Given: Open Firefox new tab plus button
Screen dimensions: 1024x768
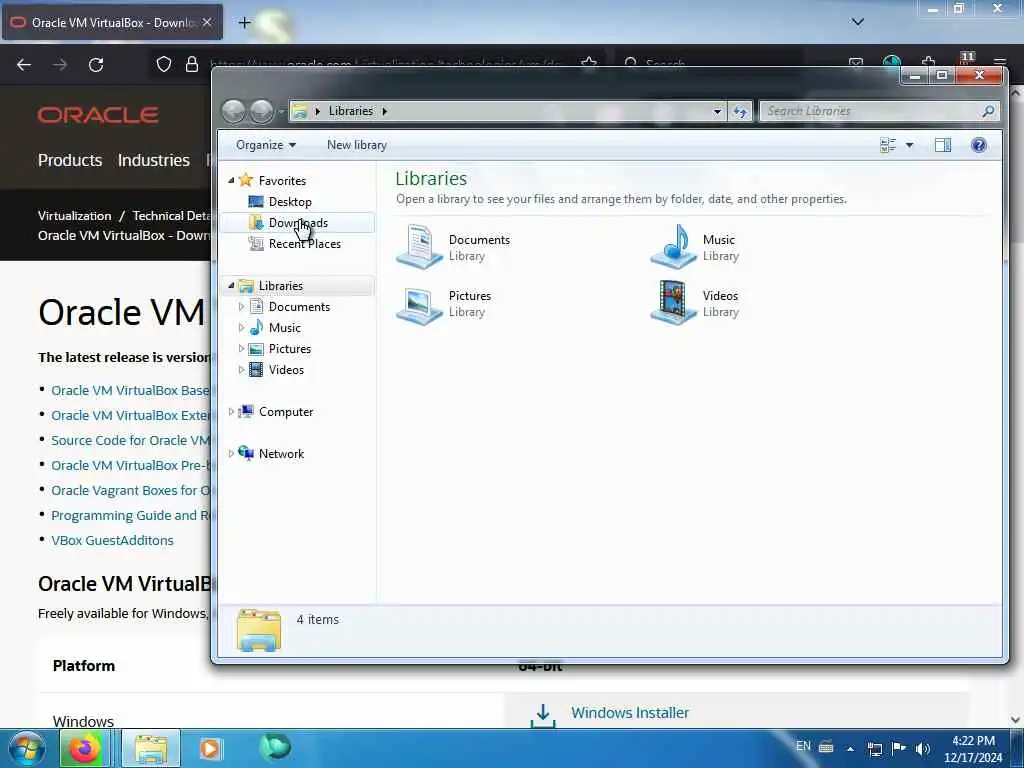Looking at the screenshot, I should tap(244, 23).
